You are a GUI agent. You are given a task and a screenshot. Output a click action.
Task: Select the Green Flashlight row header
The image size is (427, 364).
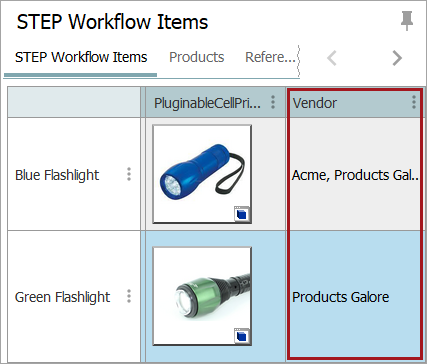coord(74,296)
